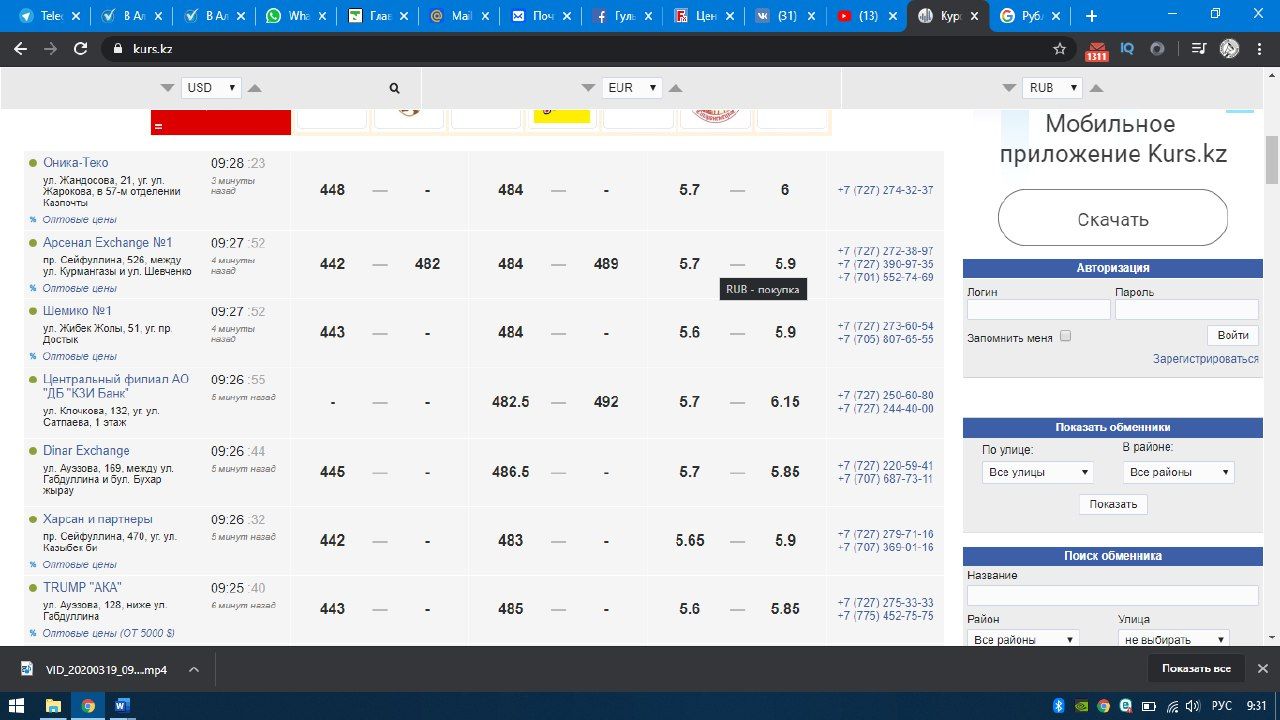This screenshot has height=720, width=1280.
Task: Open 'Все улицы' street dropdown
Action: tap(1038, 472)
